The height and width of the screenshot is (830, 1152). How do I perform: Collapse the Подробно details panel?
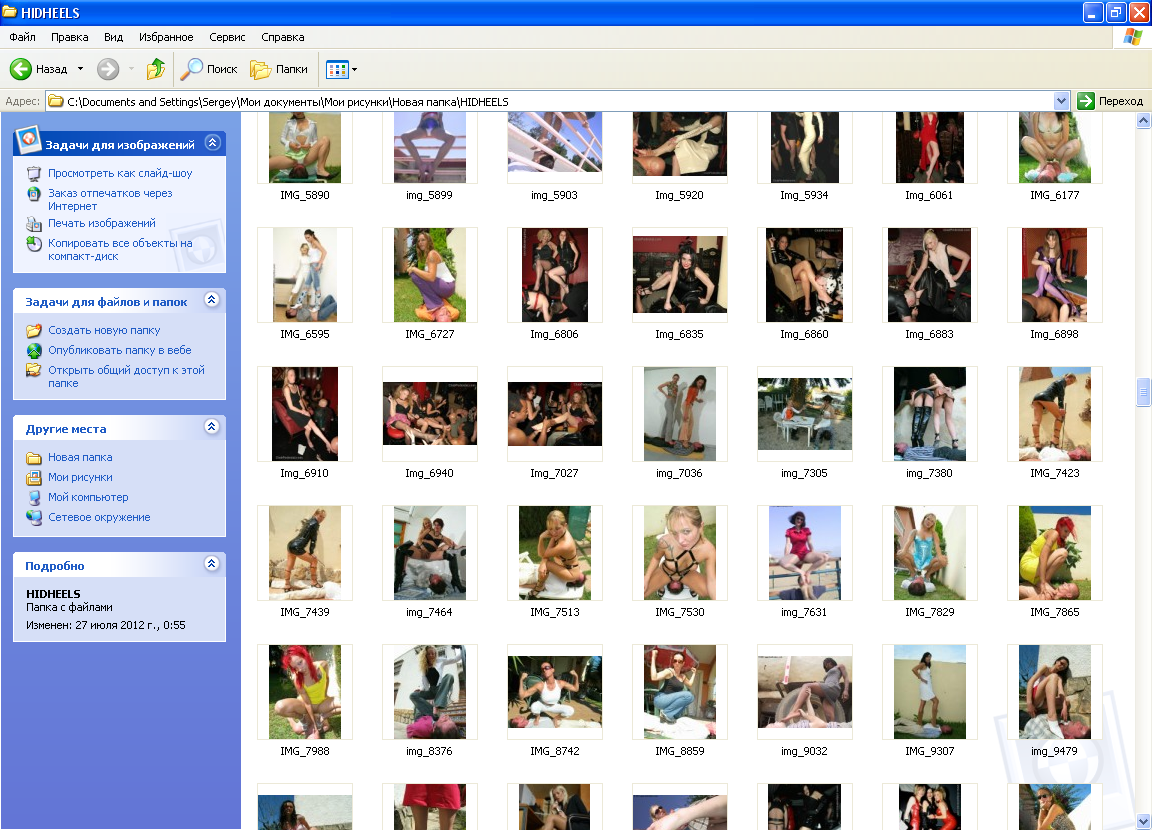(x=212, y=563)
